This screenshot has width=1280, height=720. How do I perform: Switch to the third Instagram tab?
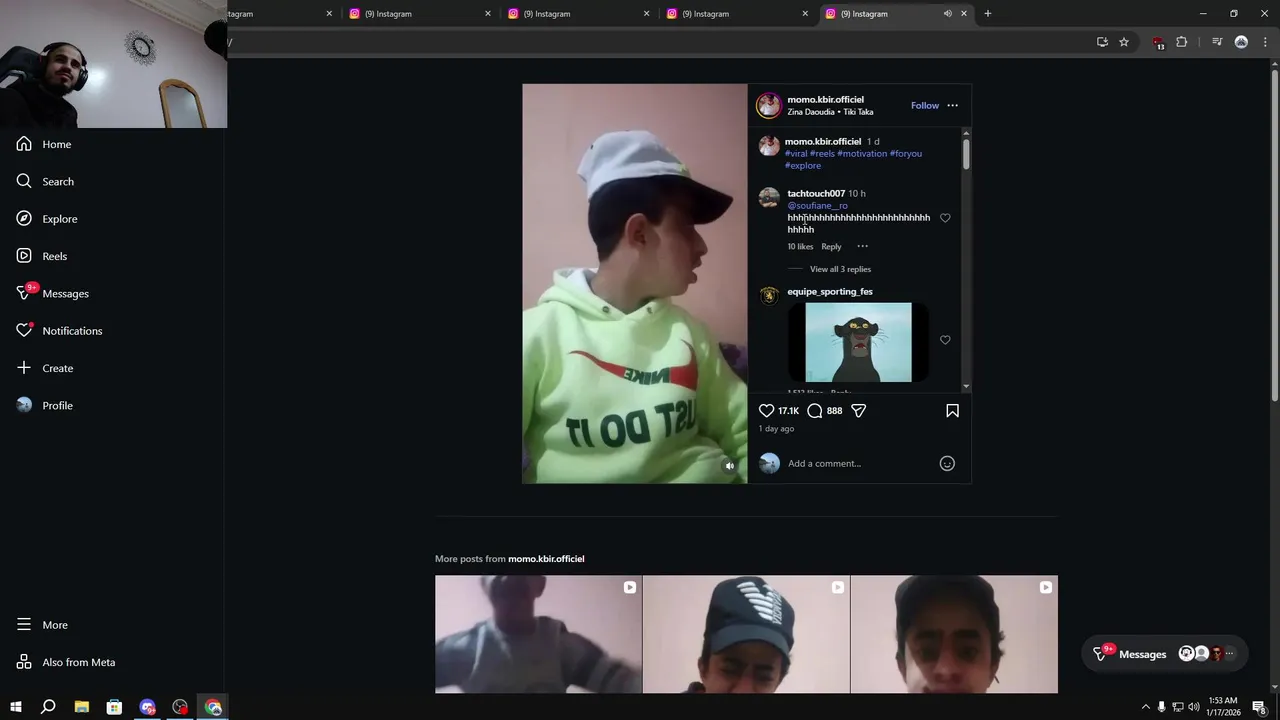578,14
